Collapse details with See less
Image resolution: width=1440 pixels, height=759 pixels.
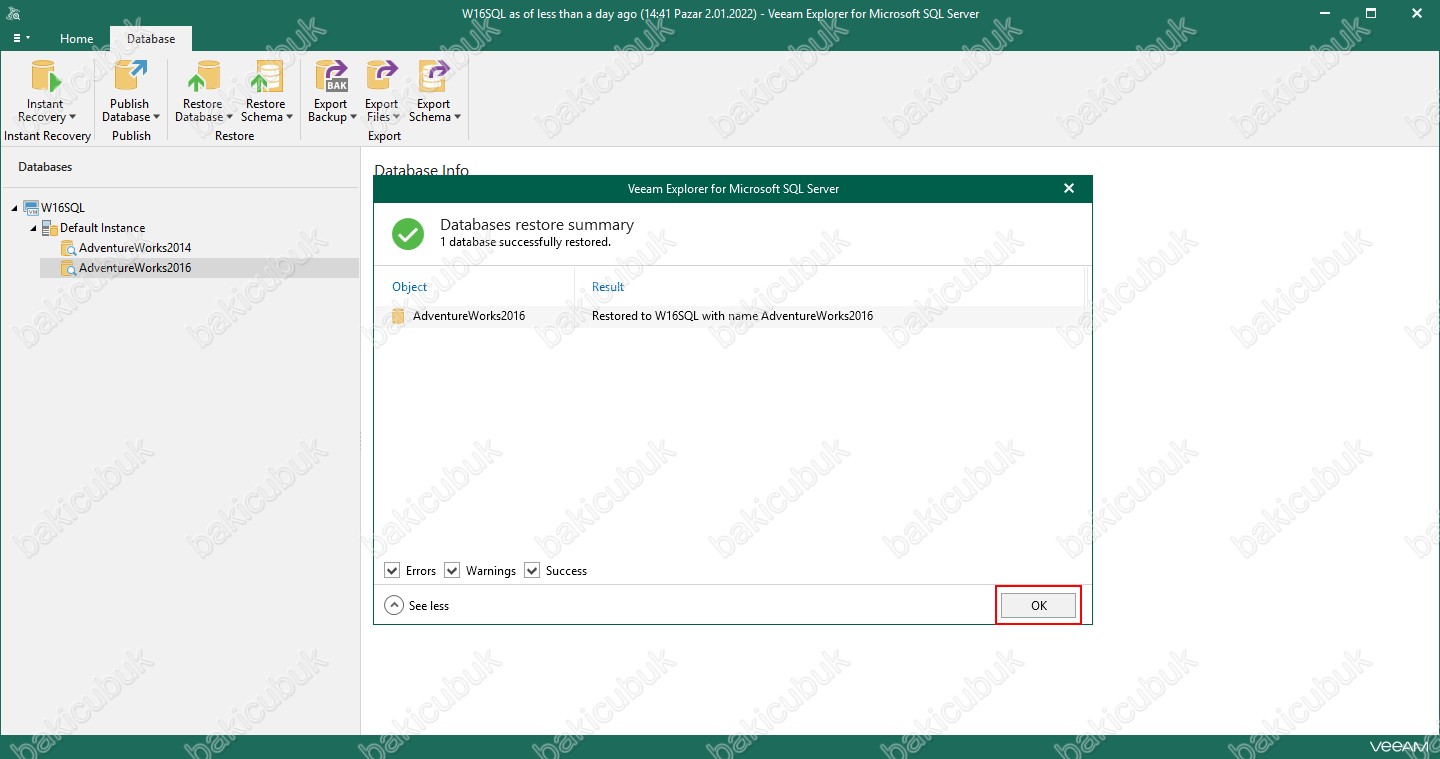click(x=417, y=605)
